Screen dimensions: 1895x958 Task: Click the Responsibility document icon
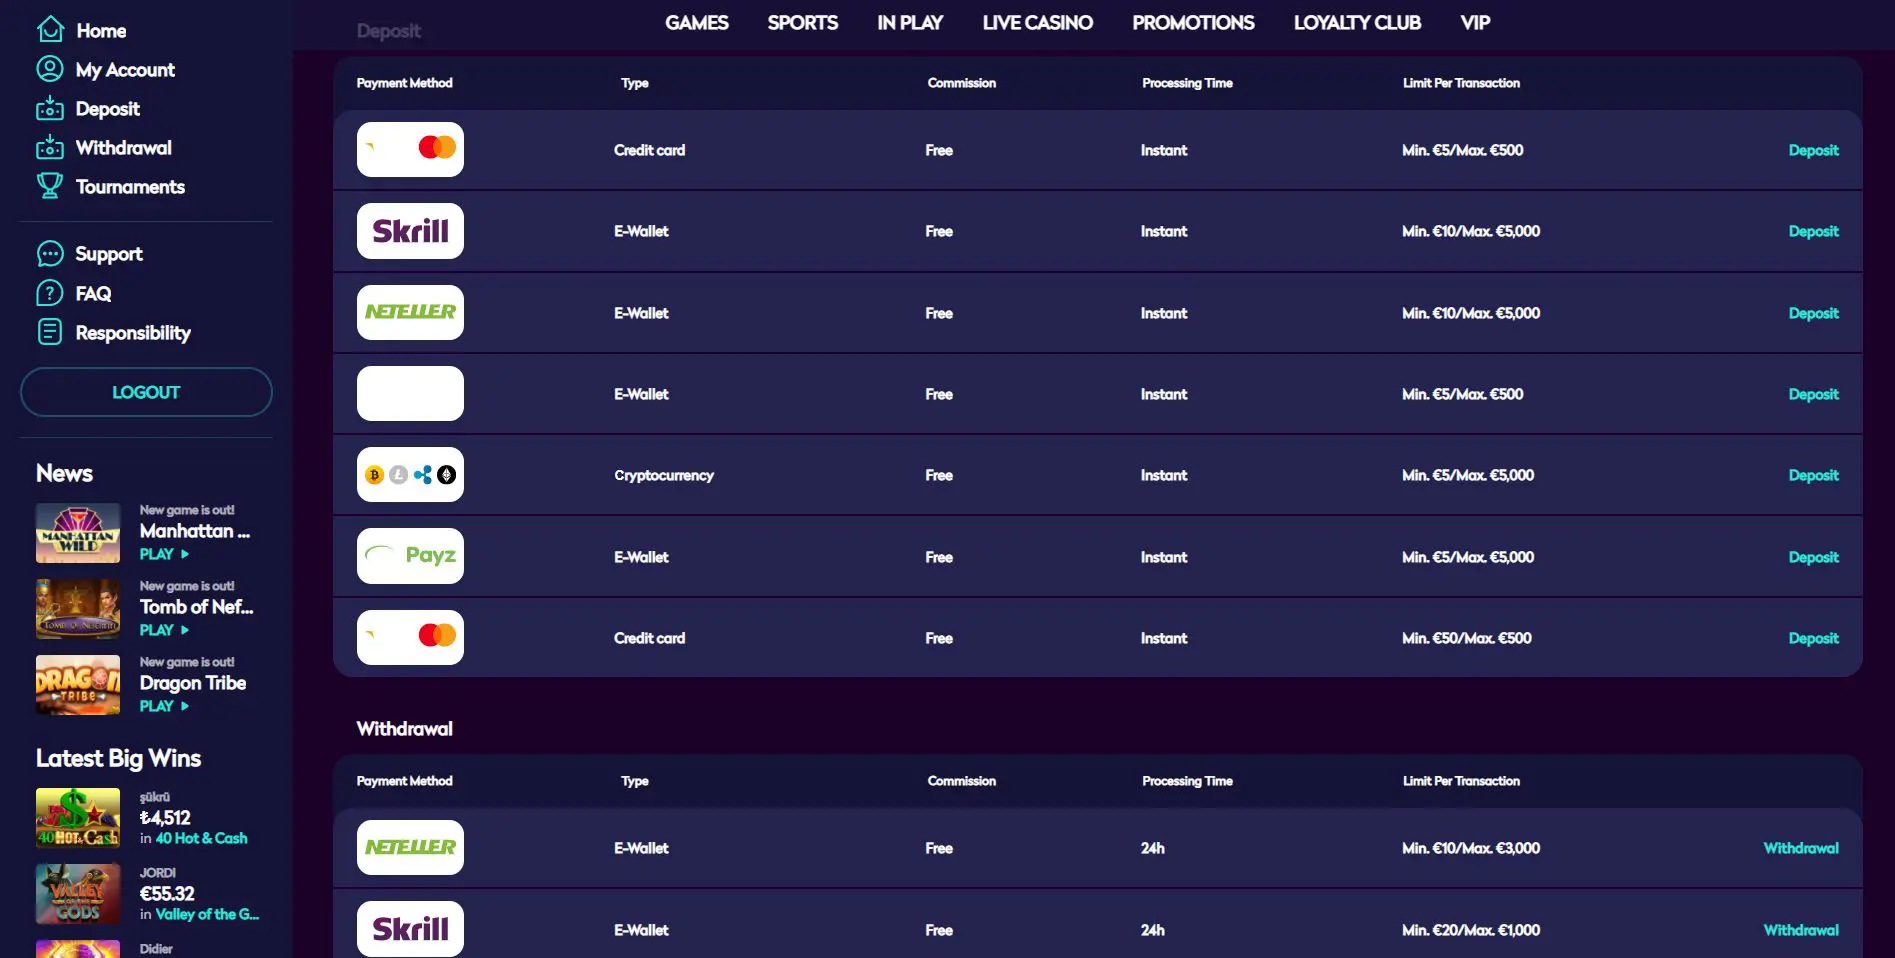coord(50,332)
